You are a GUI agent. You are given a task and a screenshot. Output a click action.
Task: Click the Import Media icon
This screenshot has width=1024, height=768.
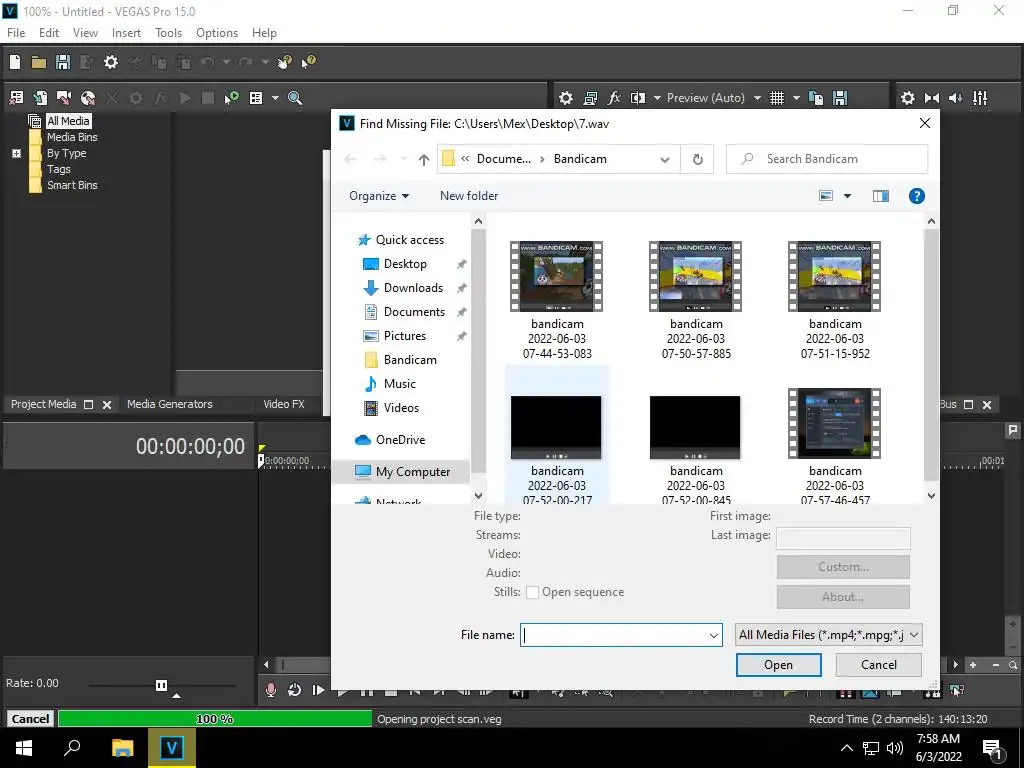coord(40,98)
